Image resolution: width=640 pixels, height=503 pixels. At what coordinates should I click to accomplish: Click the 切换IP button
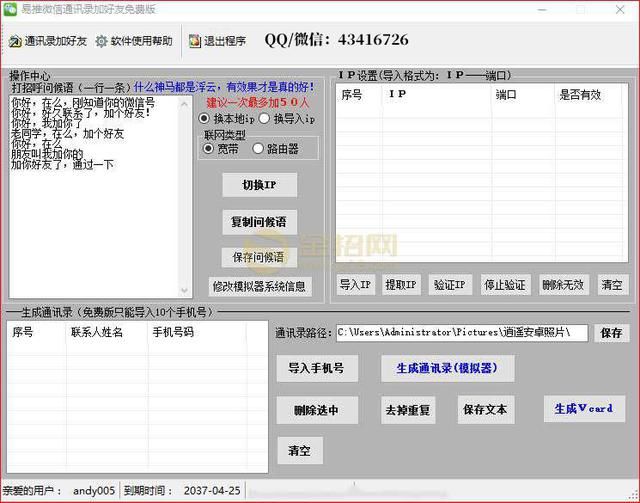coord(260,185)
